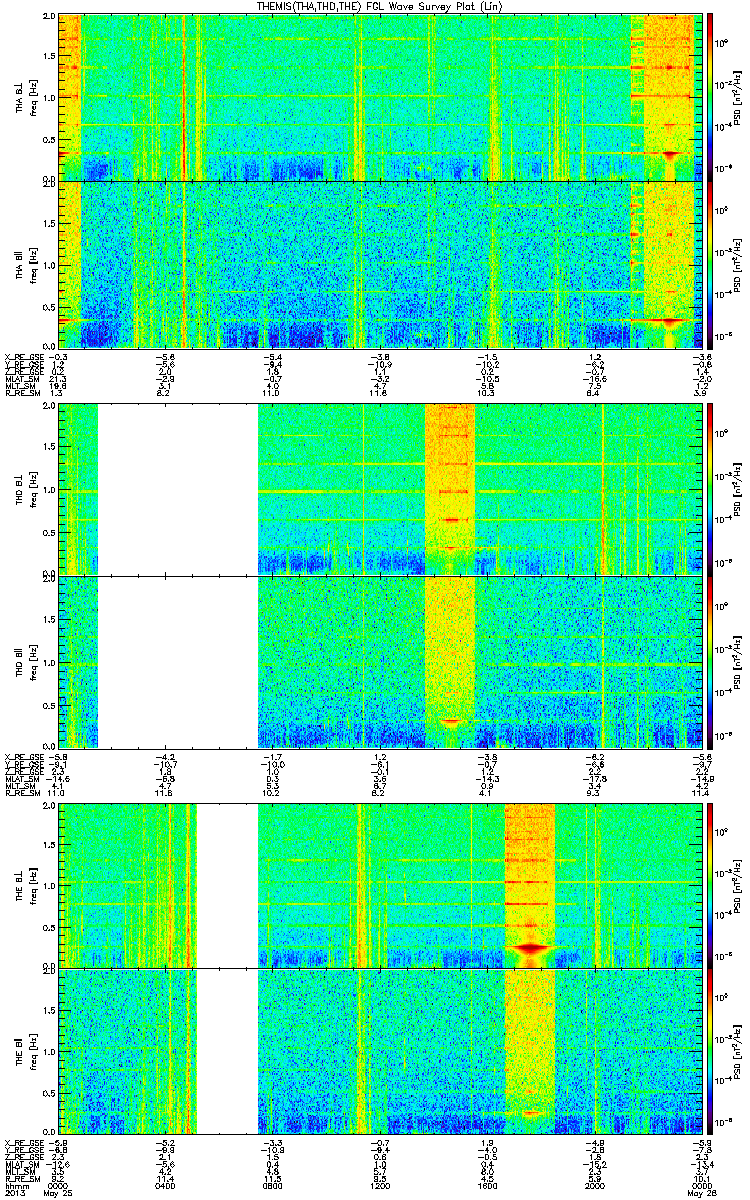Click the 2.0 frequency tick of THE B-perpendicular
Screen dimensions: 750x1200
tap(47, 806)
